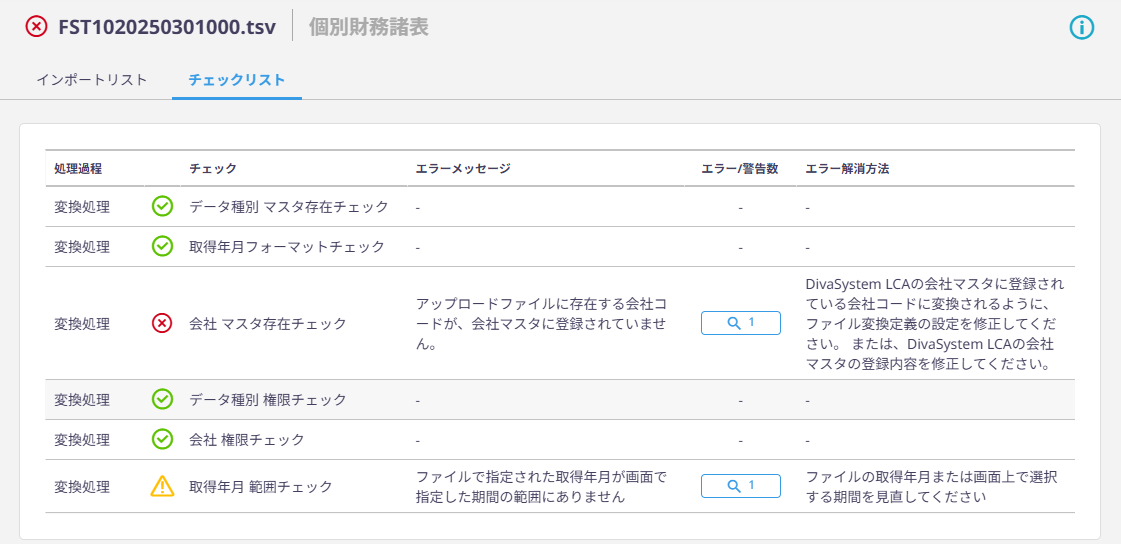
Task: Click the DivaSystem LCA resolution text
Action: [x=936, y=324]
